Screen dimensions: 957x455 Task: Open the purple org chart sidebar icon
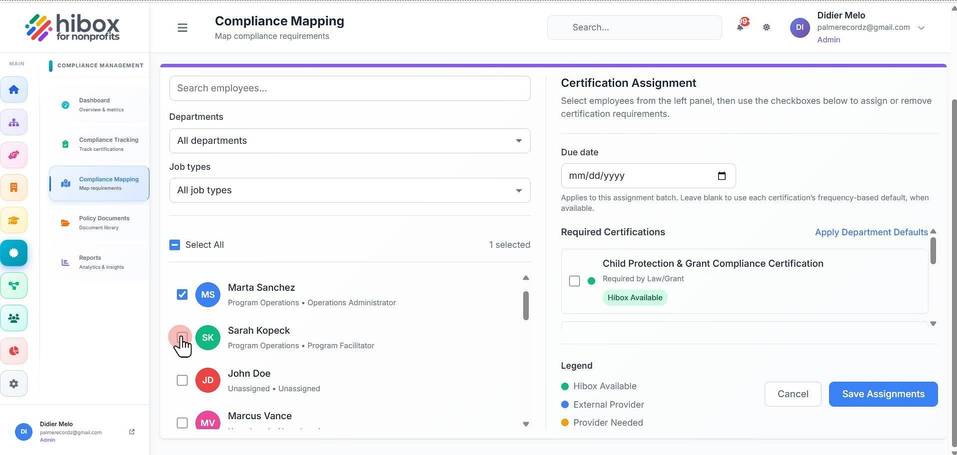pos(13,122)
